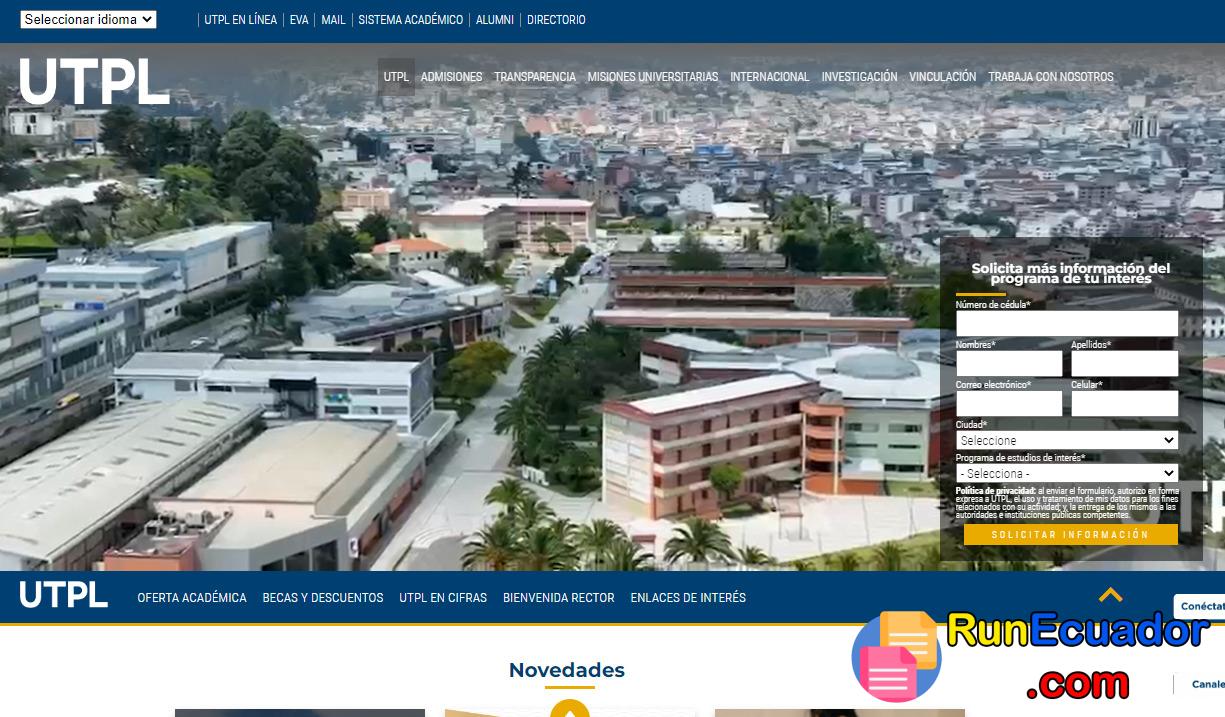Click the yellow scroll-to-top arrow

pyautogui.click(x=1111, y=594)
